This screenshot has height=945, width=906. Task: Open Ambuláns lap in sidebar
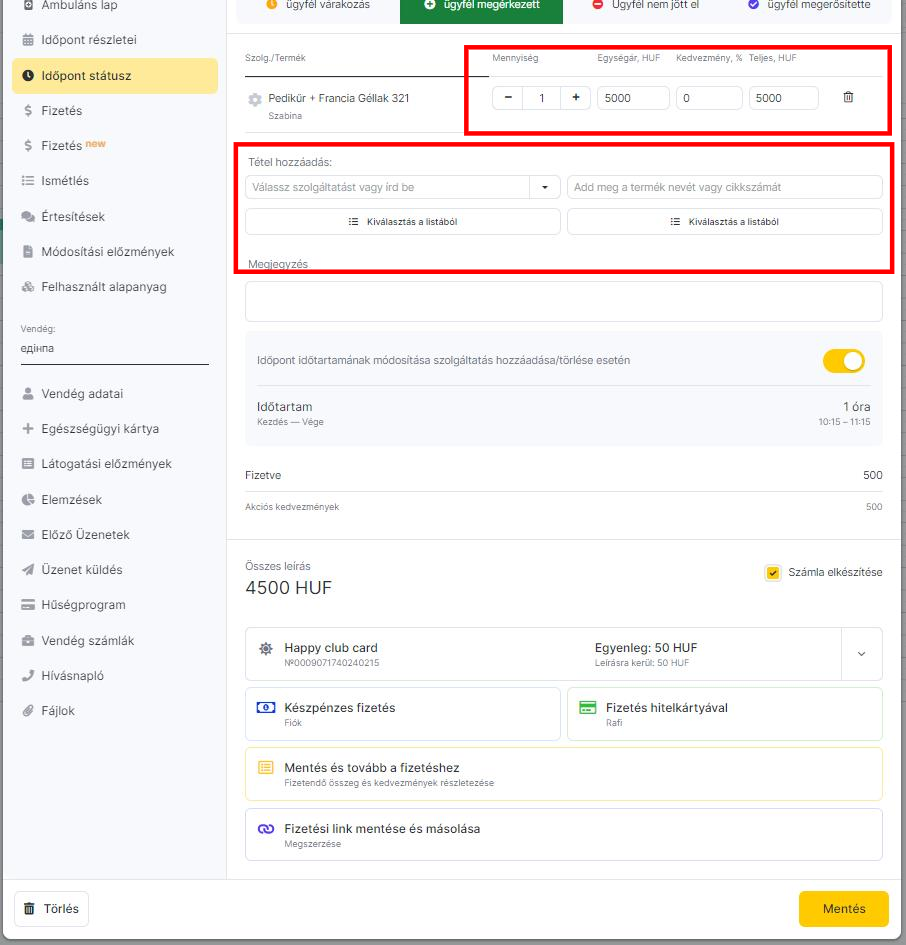pos(78,5)
